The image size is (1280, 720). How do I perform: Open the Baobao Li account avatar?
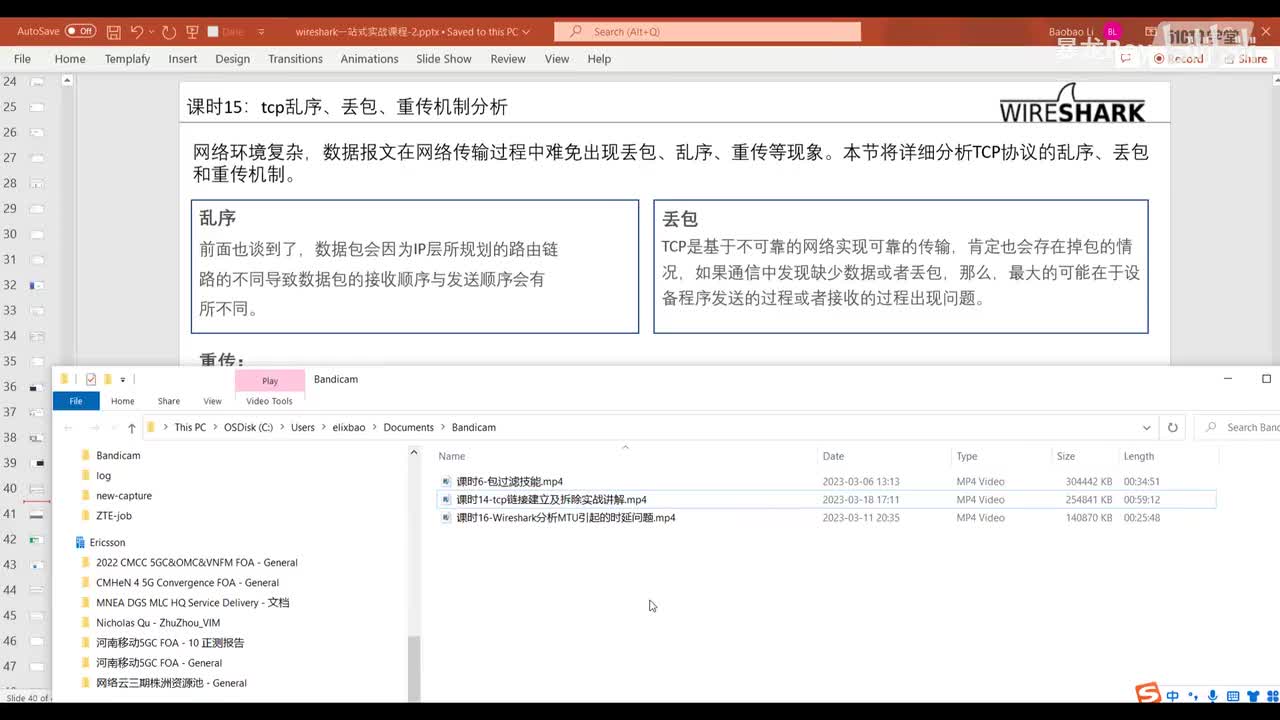pyautogui.click(x=1113, y=32)
